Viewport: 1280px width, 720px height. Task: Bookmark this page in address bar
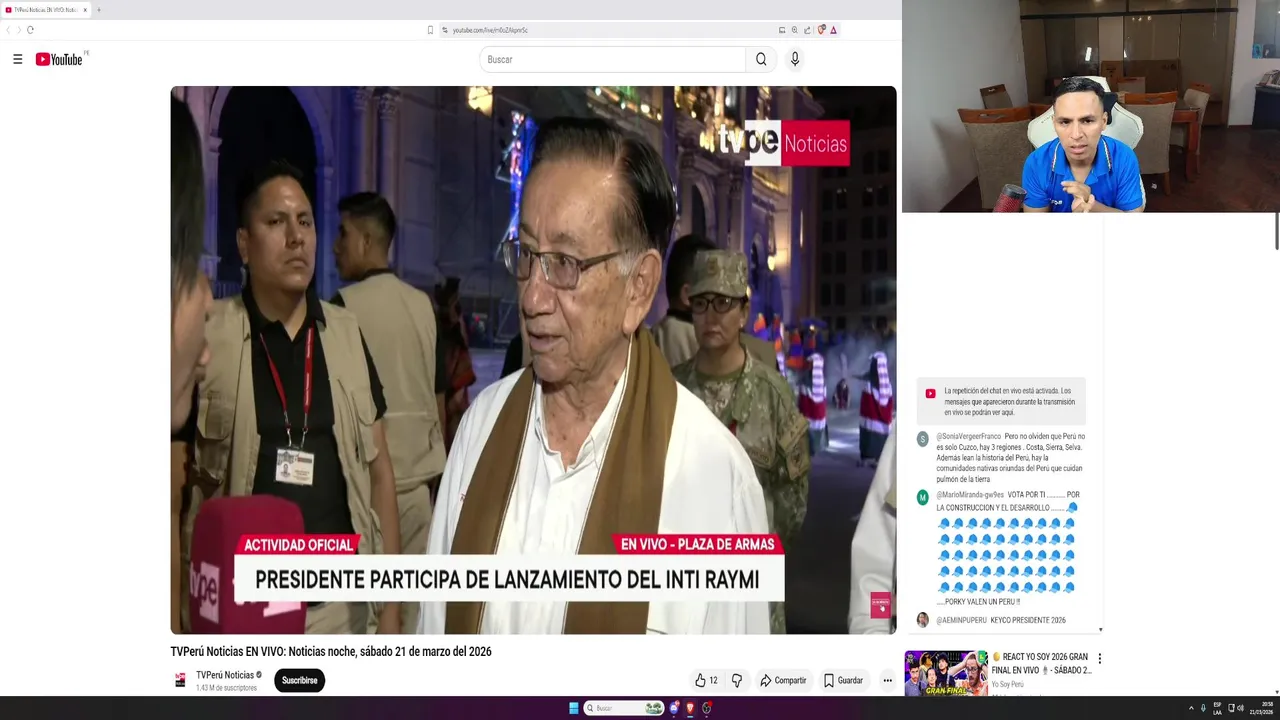(430, 30)
